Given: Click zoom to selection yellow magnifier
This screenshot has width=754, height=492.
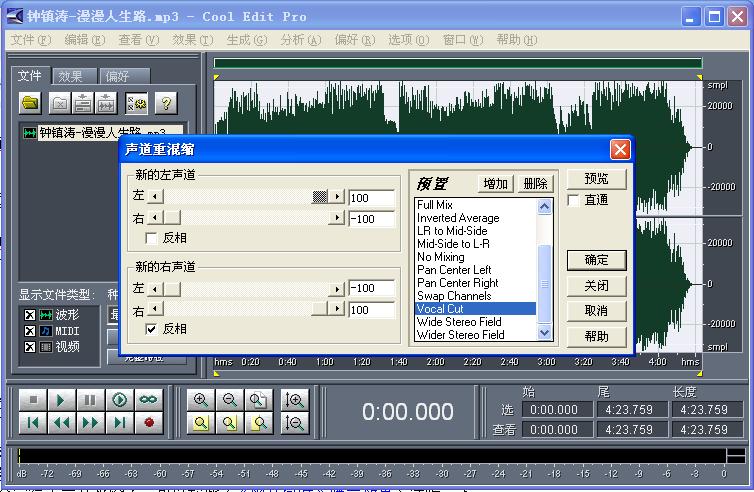Looking at the screenshot, I should tap(201, 423).
